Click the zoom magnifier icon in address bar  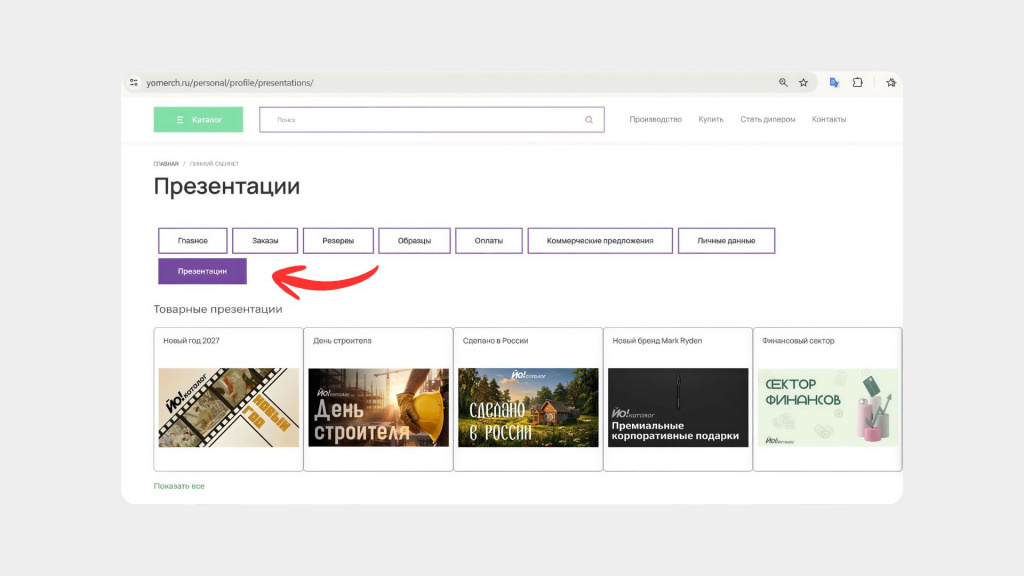pyautogui.click(x=783, y=82)
